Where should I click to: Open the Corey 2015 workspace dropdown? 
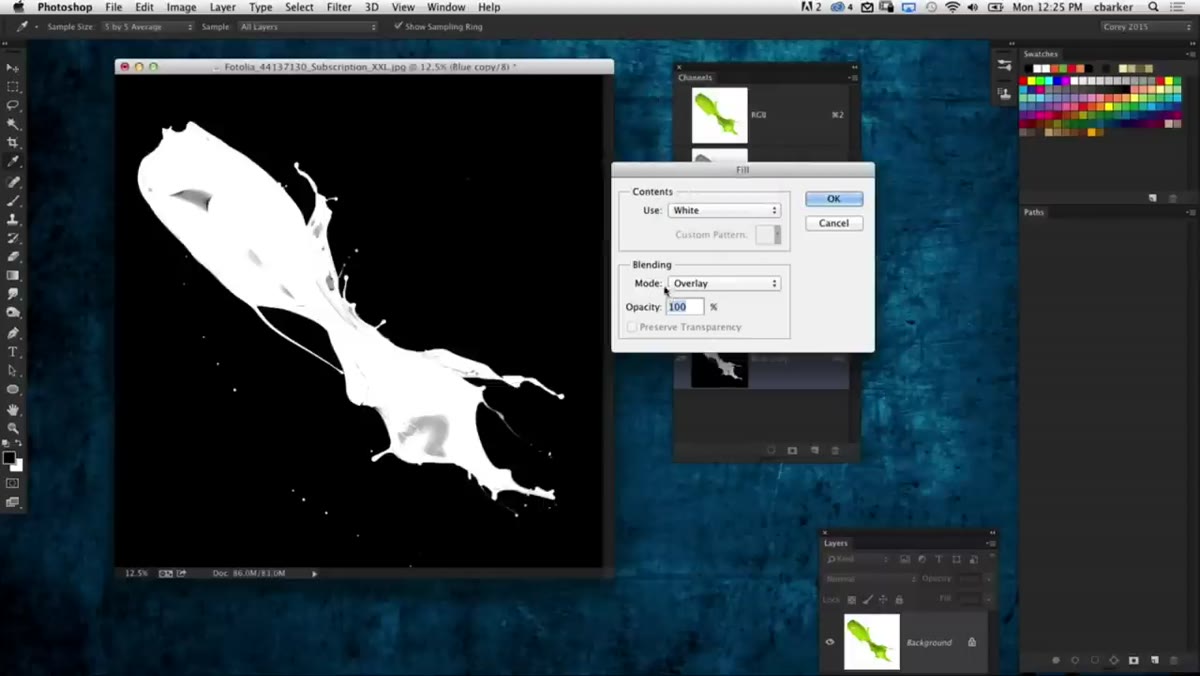(x=1147, y=26)
